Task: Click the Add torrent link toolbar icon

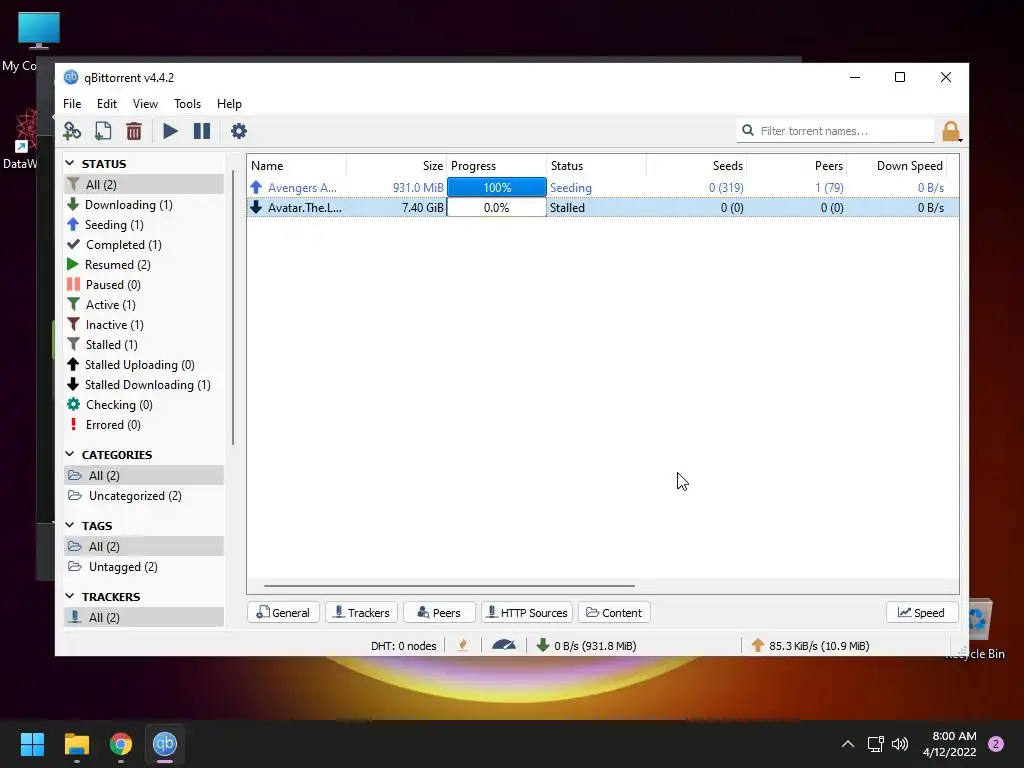Action: click(x=72, y=131)
